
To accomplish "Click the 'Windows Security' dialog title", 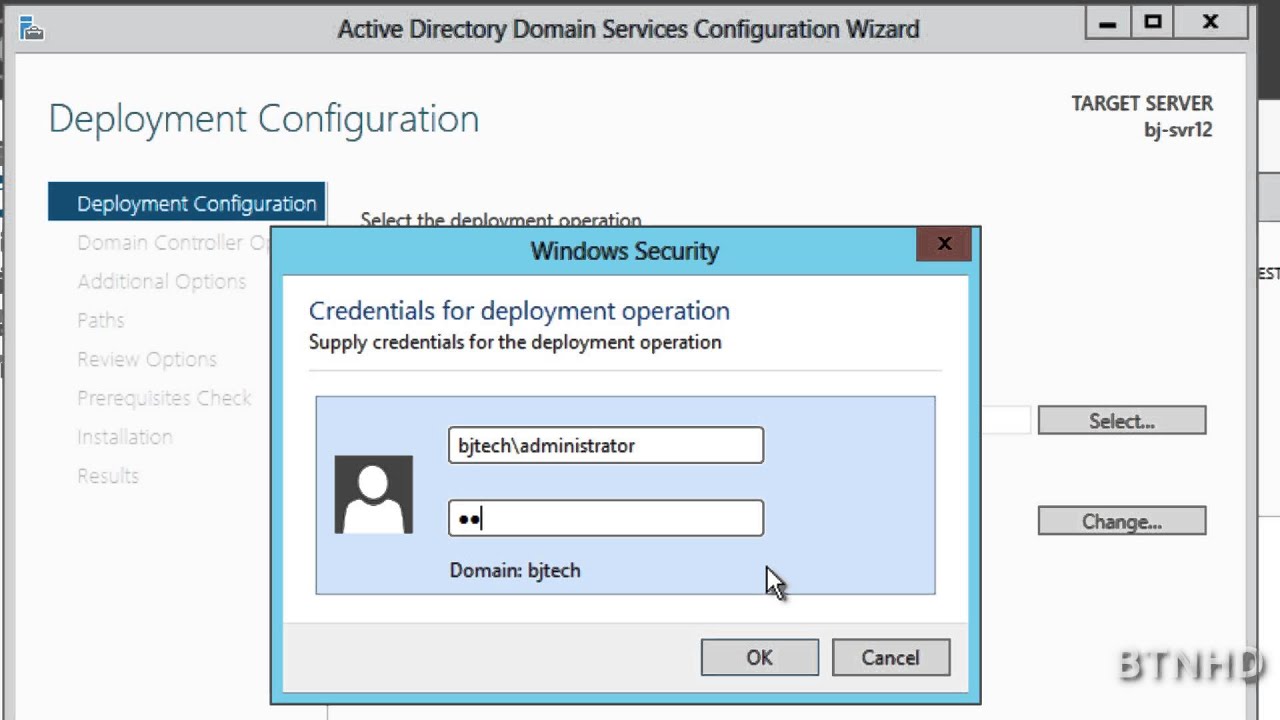I will (624, 251).
